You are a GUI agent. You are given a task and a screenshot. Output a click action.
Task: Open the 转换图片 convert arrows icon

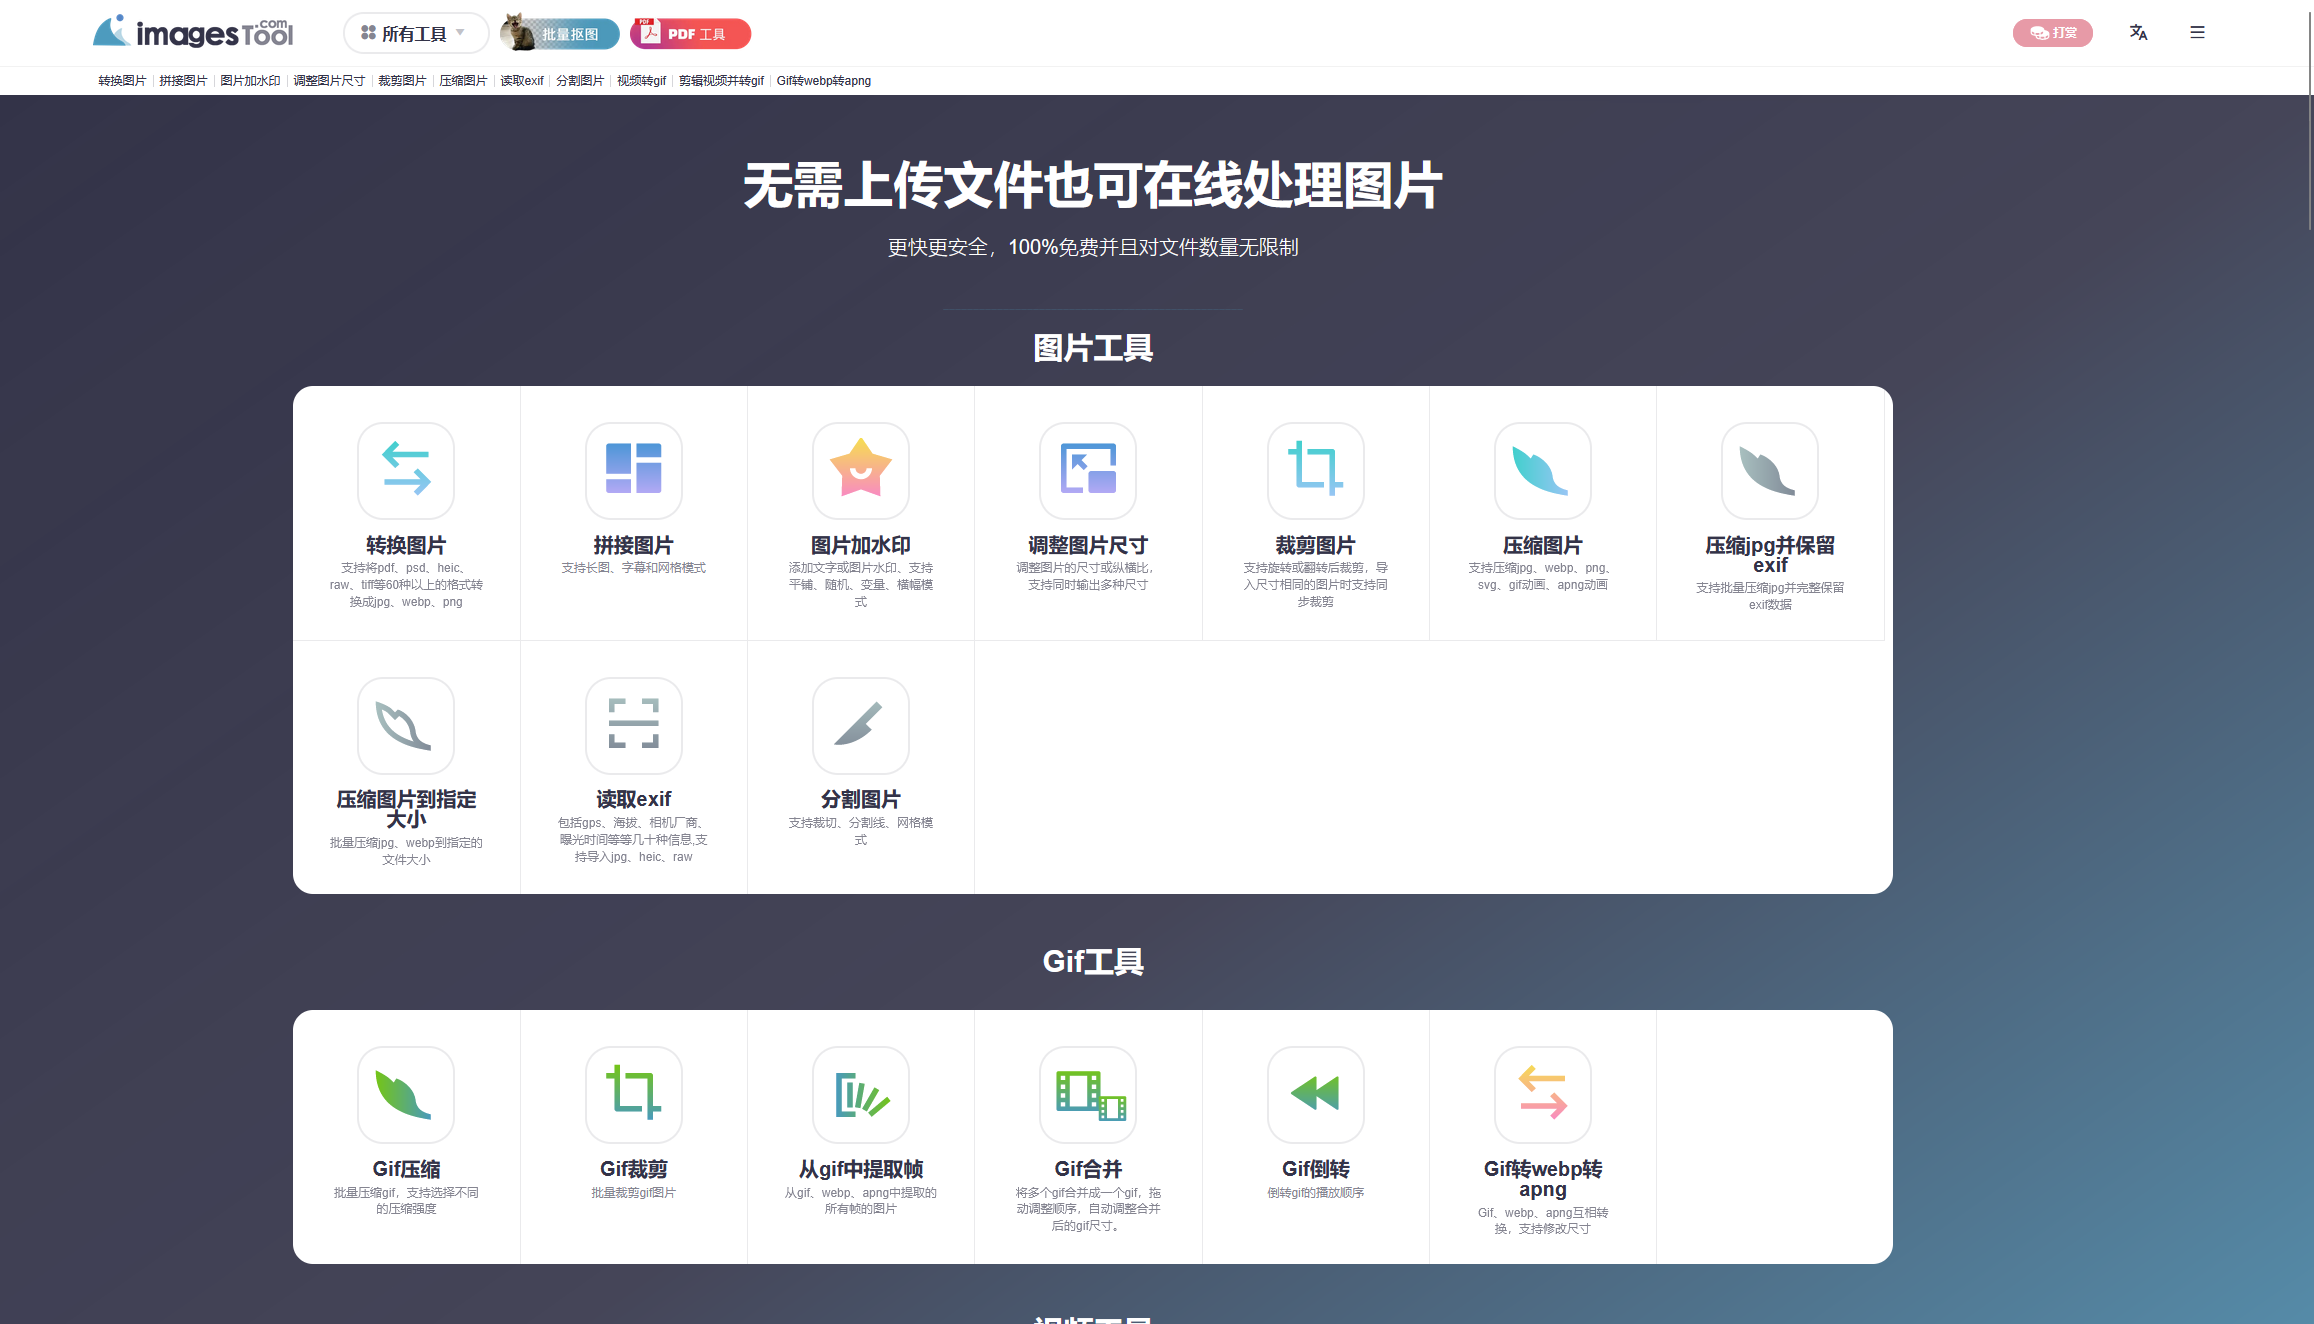coord(406,470)
